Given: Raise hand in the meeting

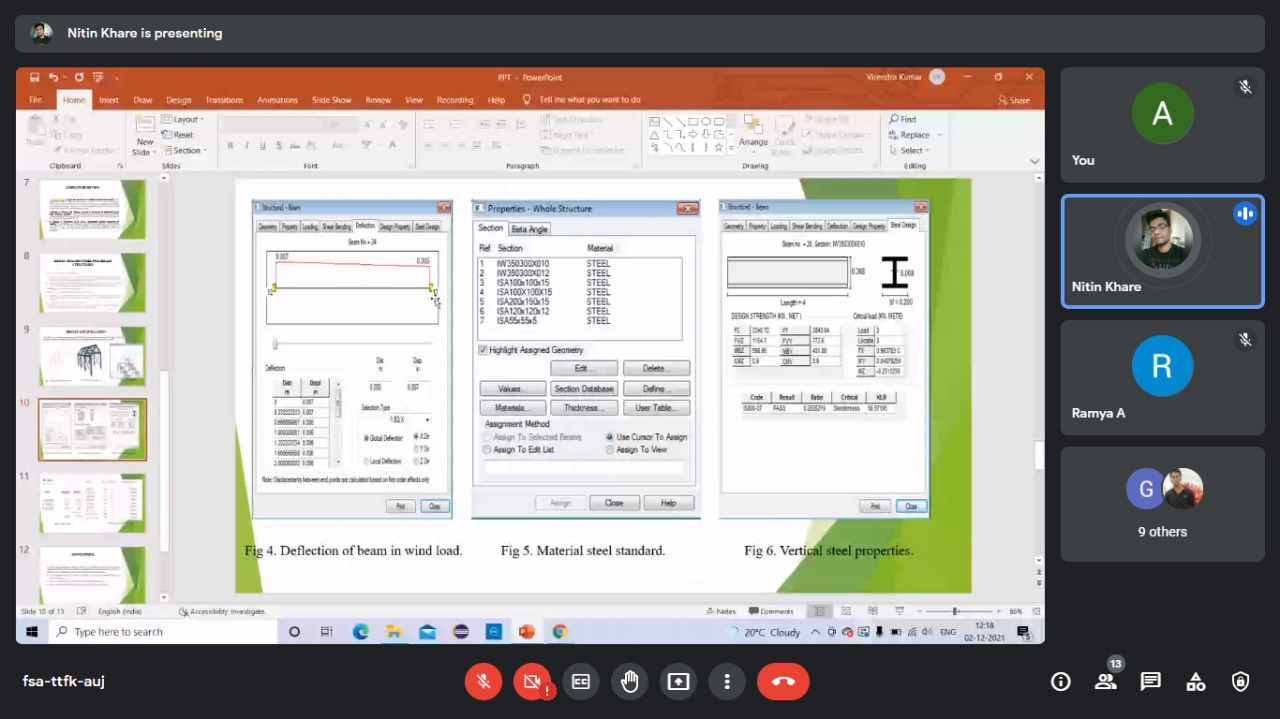Looking at the screenshot, I should click(x=630, y=681).
